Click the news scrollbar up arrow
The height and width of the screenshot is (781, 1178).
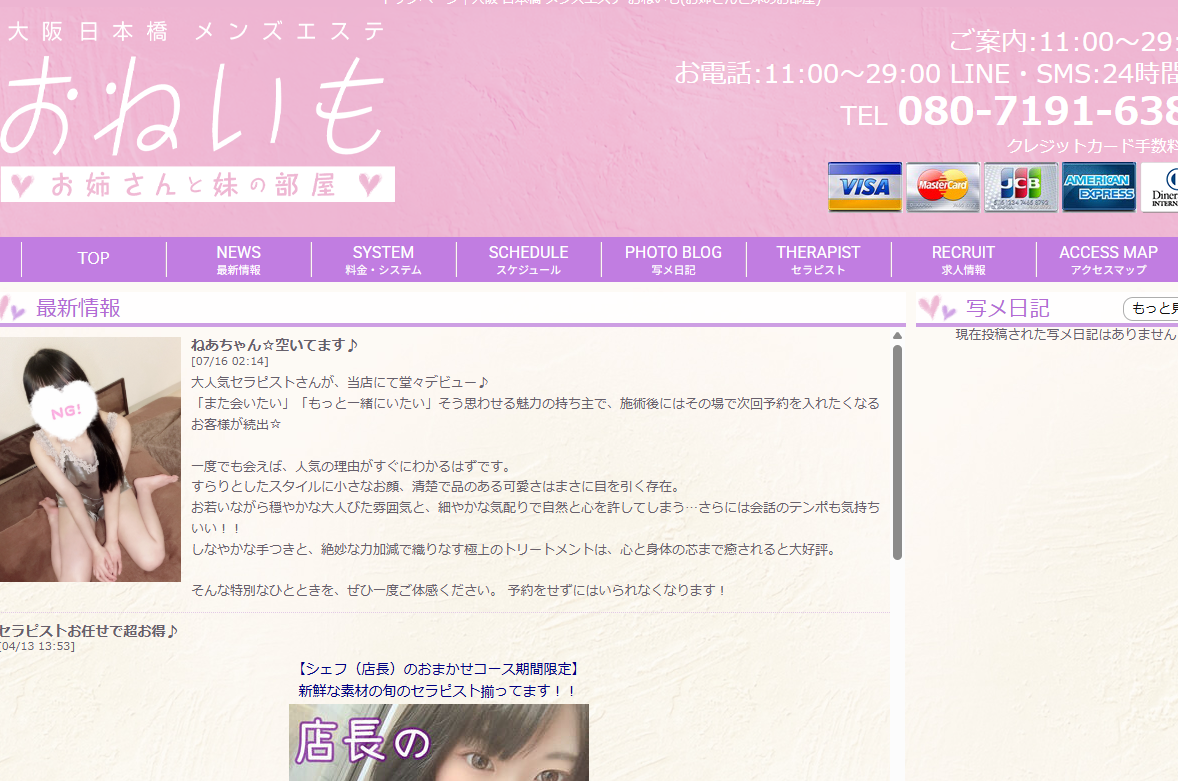pos(897,336)
